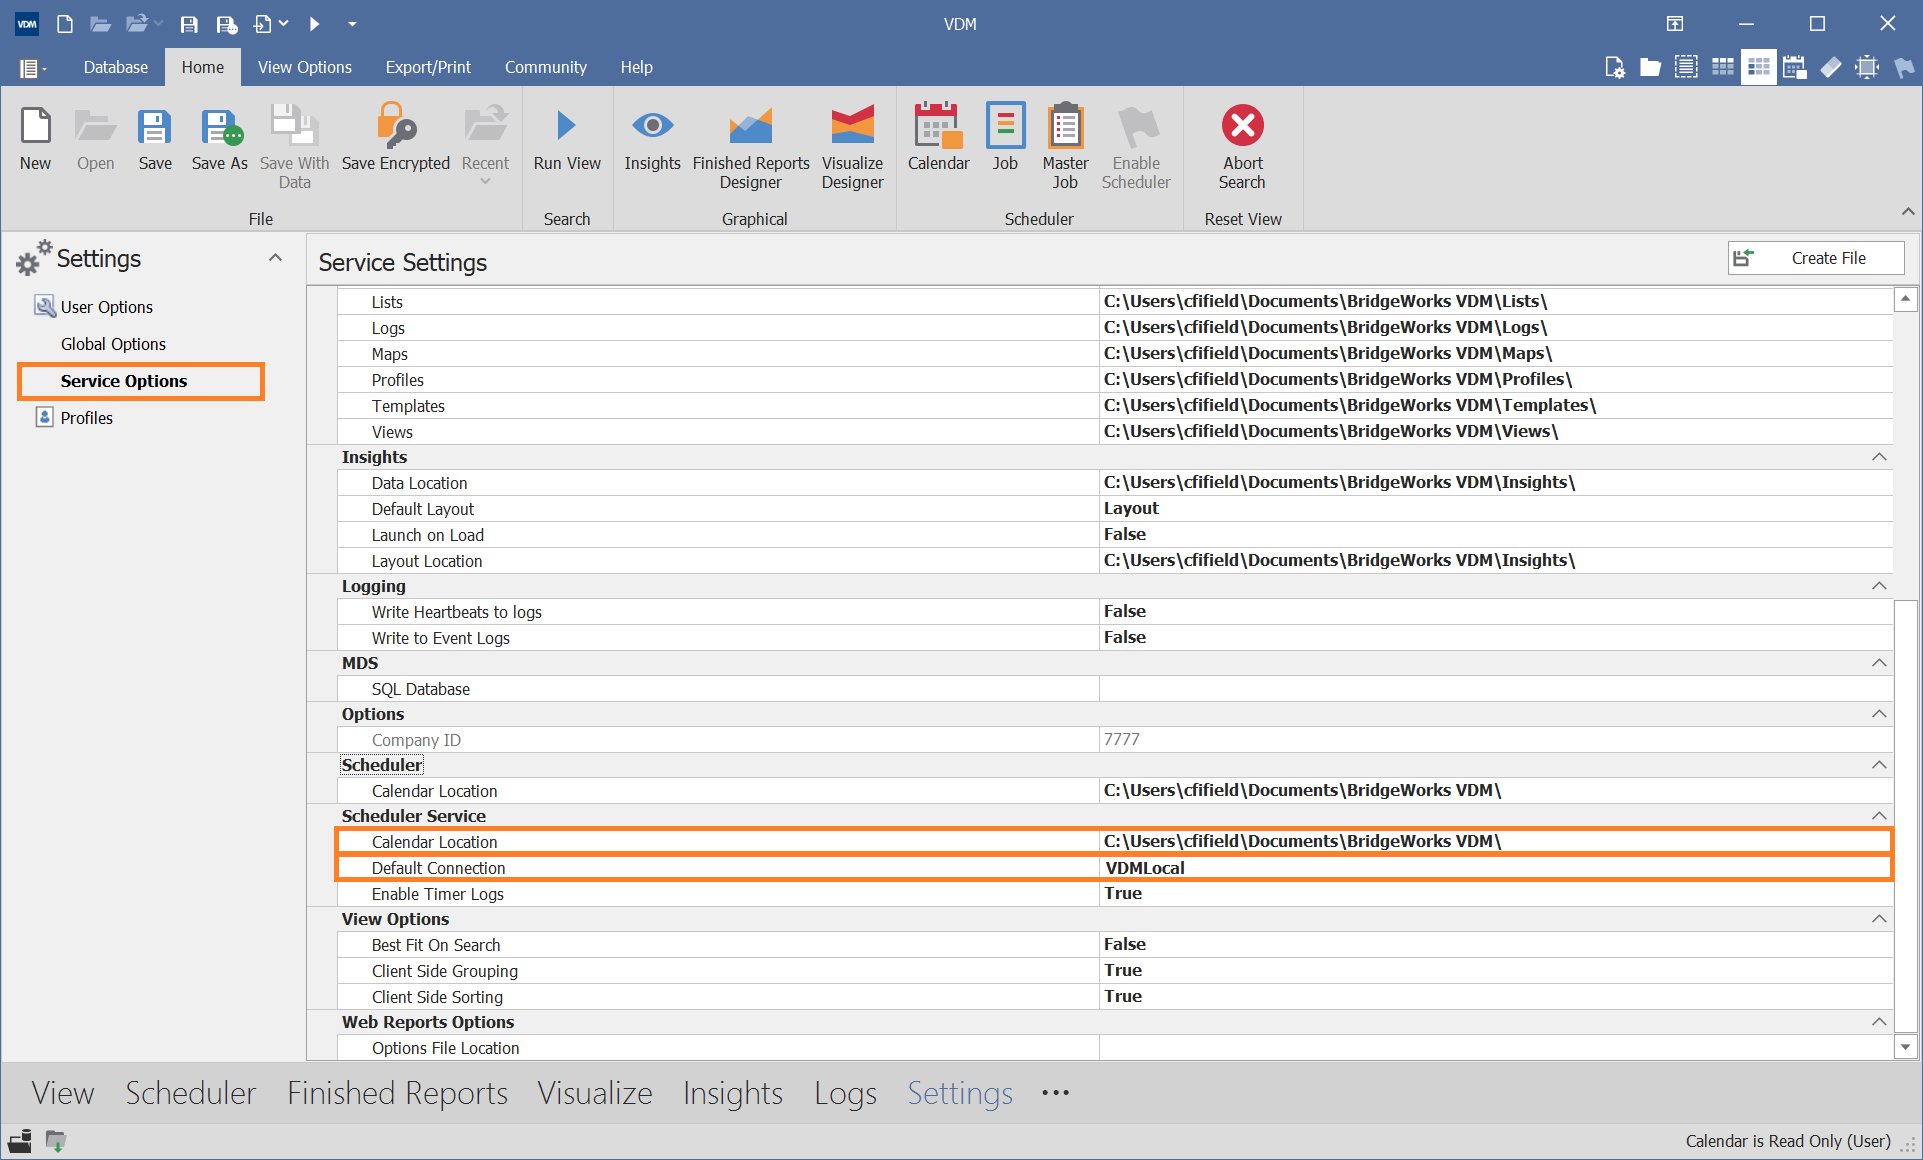Go to the Logs navigation section

(x=845, y=1093)
